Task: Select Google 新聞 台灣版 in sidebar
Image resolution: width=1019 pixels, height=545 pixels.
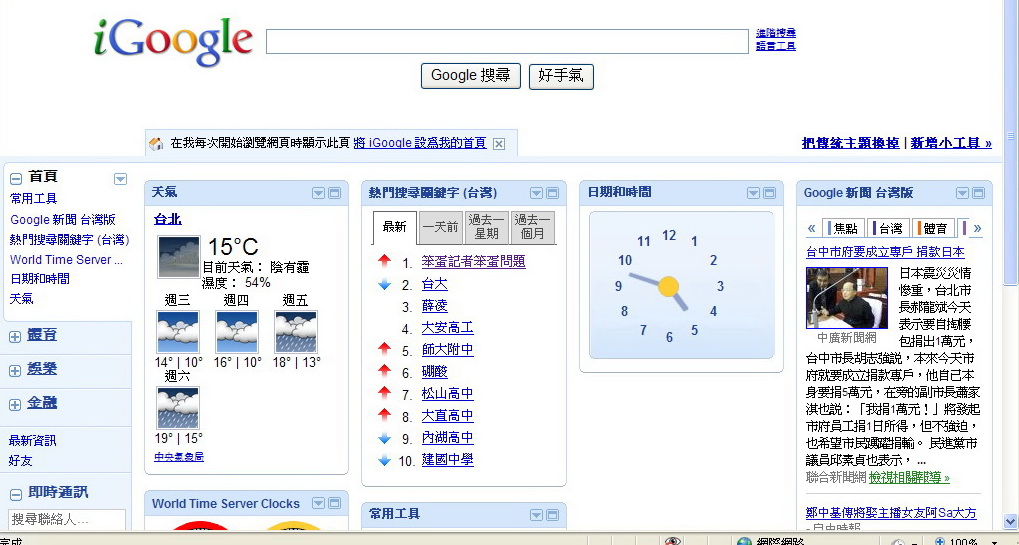Action: (x=63, y=220)
